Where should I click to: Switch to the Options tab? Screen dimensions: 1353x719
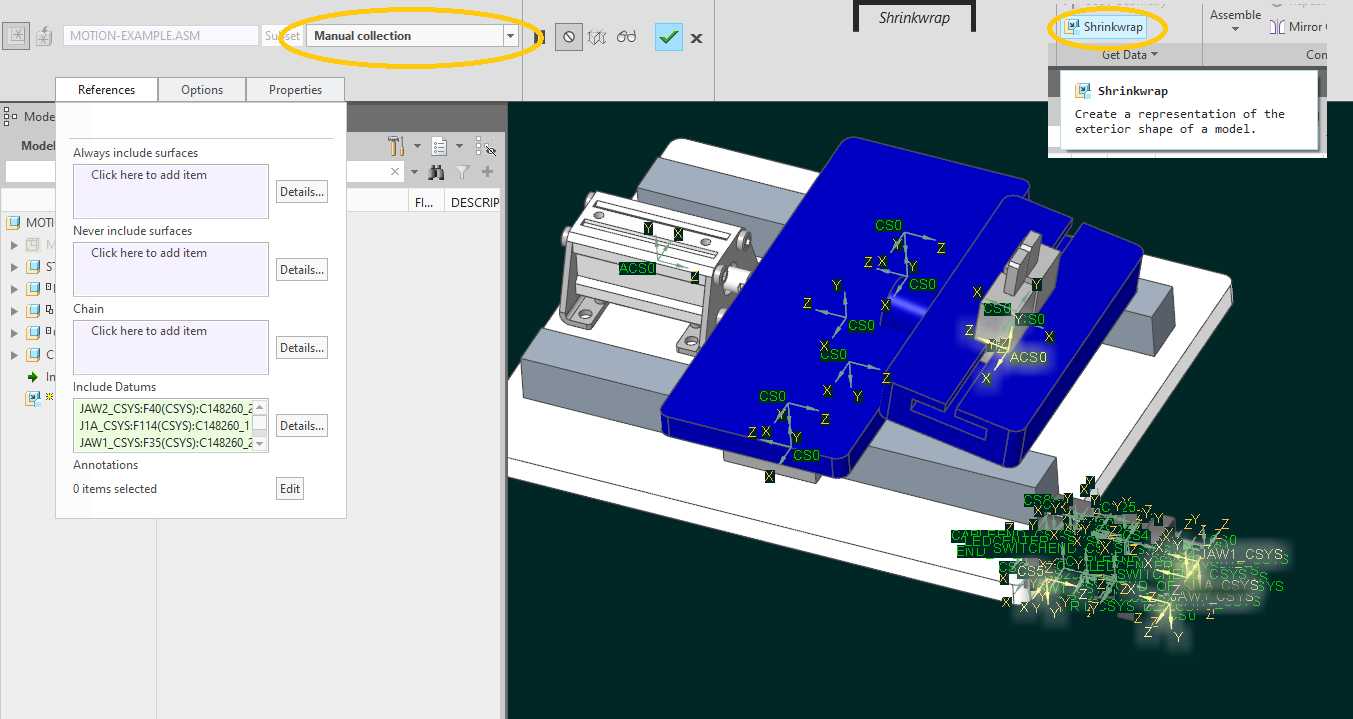pos(202,89)
